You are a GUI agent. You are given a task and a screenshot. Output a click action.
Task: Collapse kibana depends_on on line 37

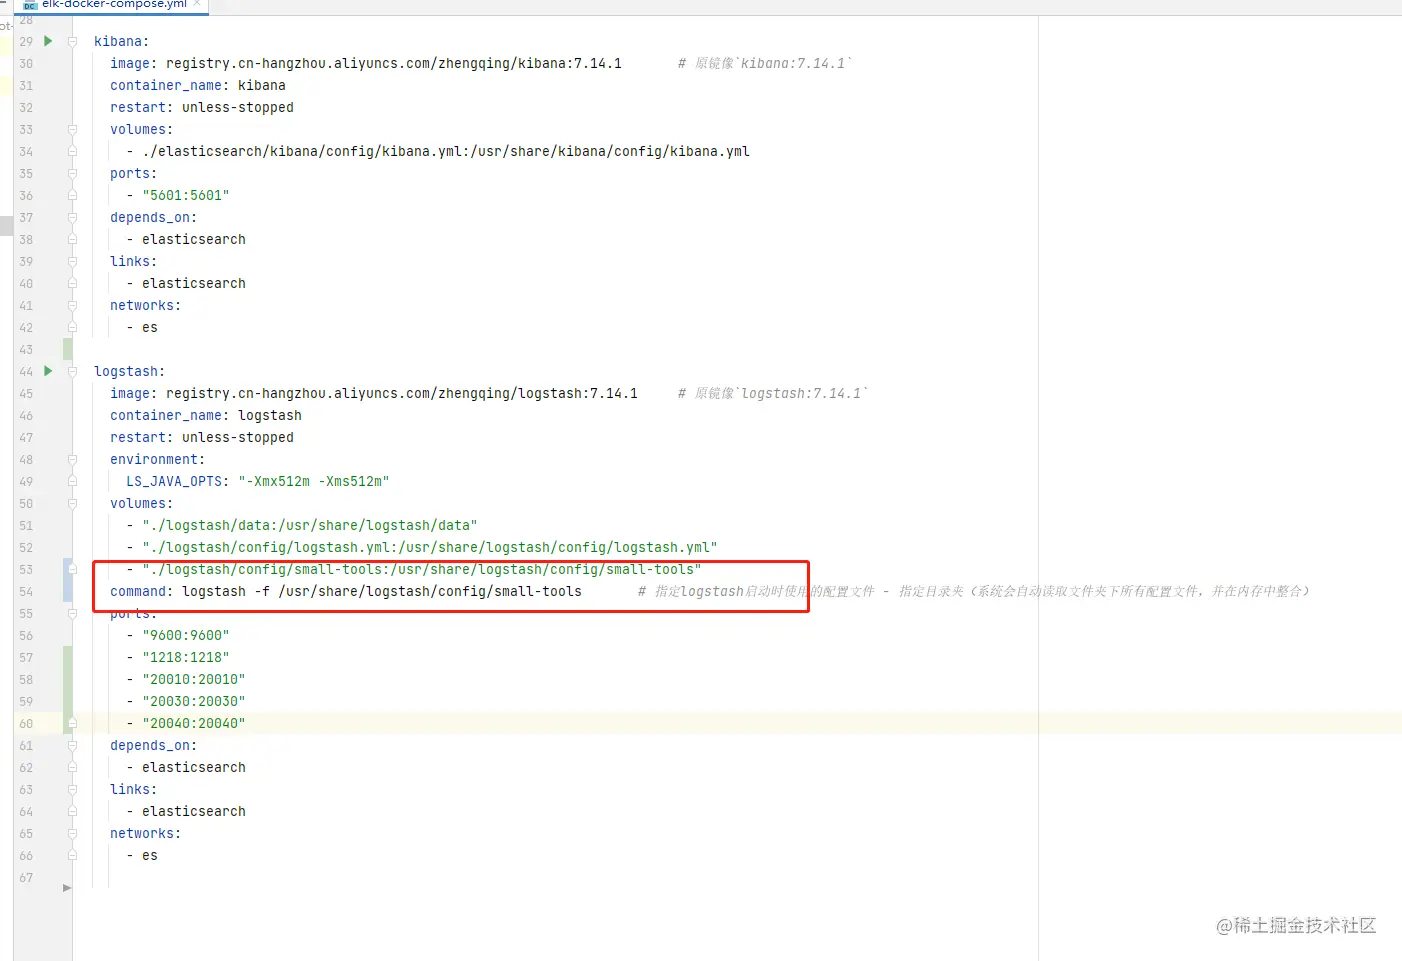coord(72,217)
